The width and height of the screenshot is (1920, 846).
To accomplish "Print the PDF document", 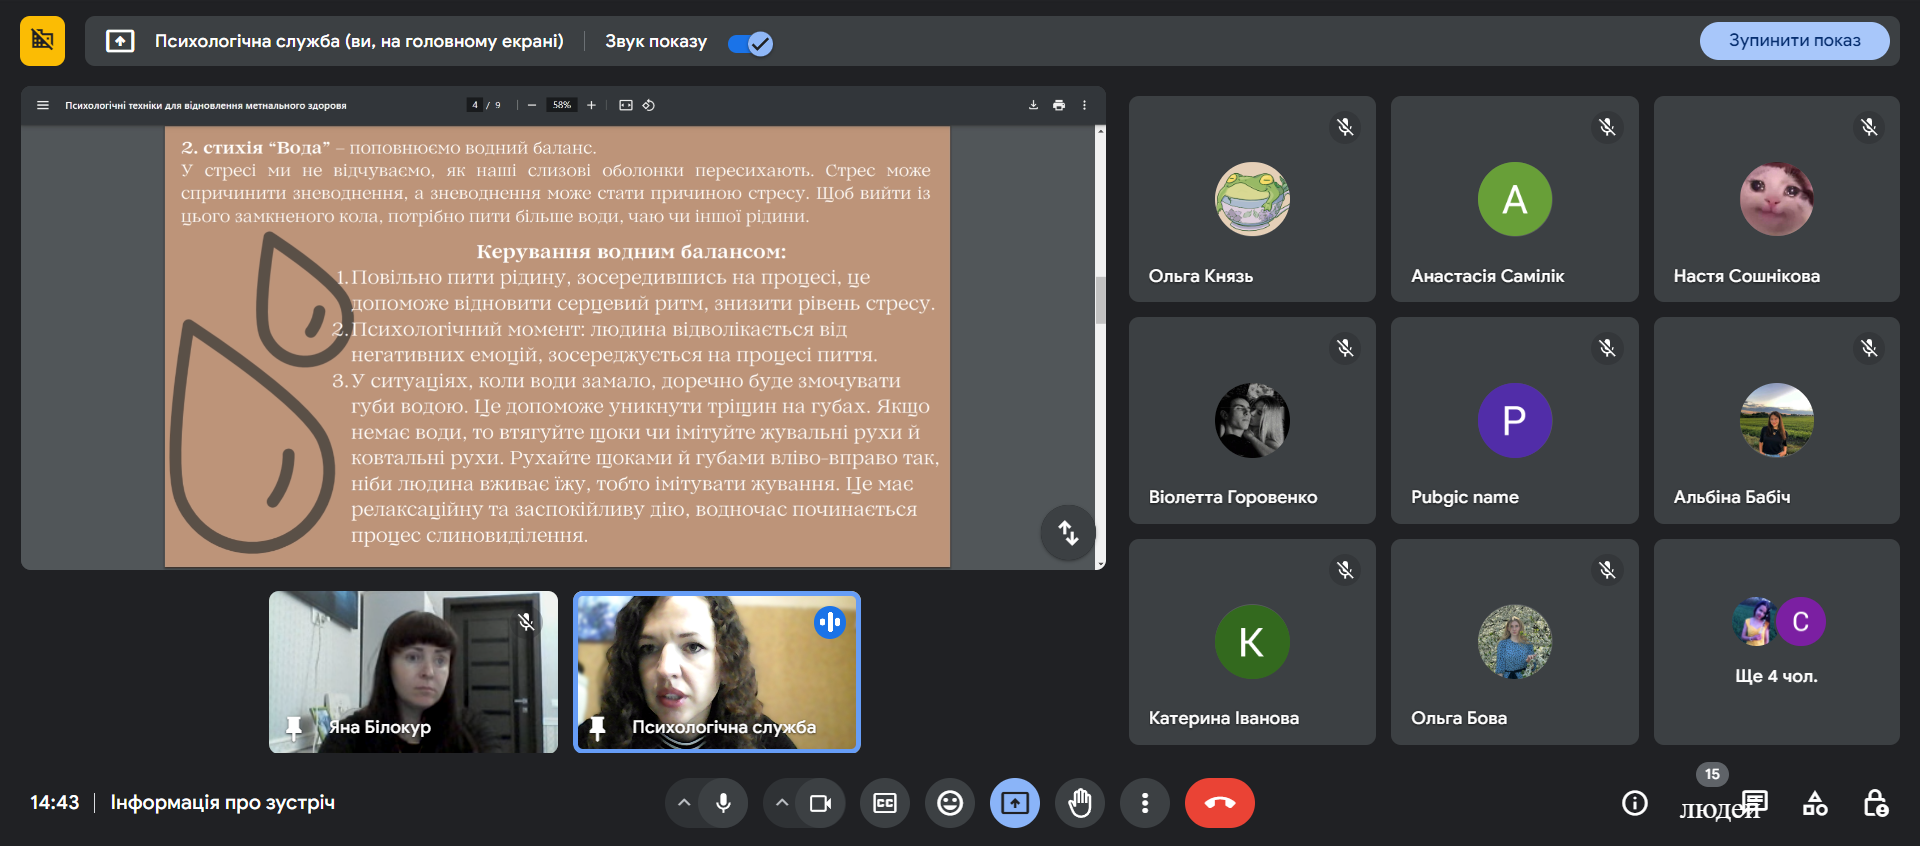I will click(x=1059, y=105).
